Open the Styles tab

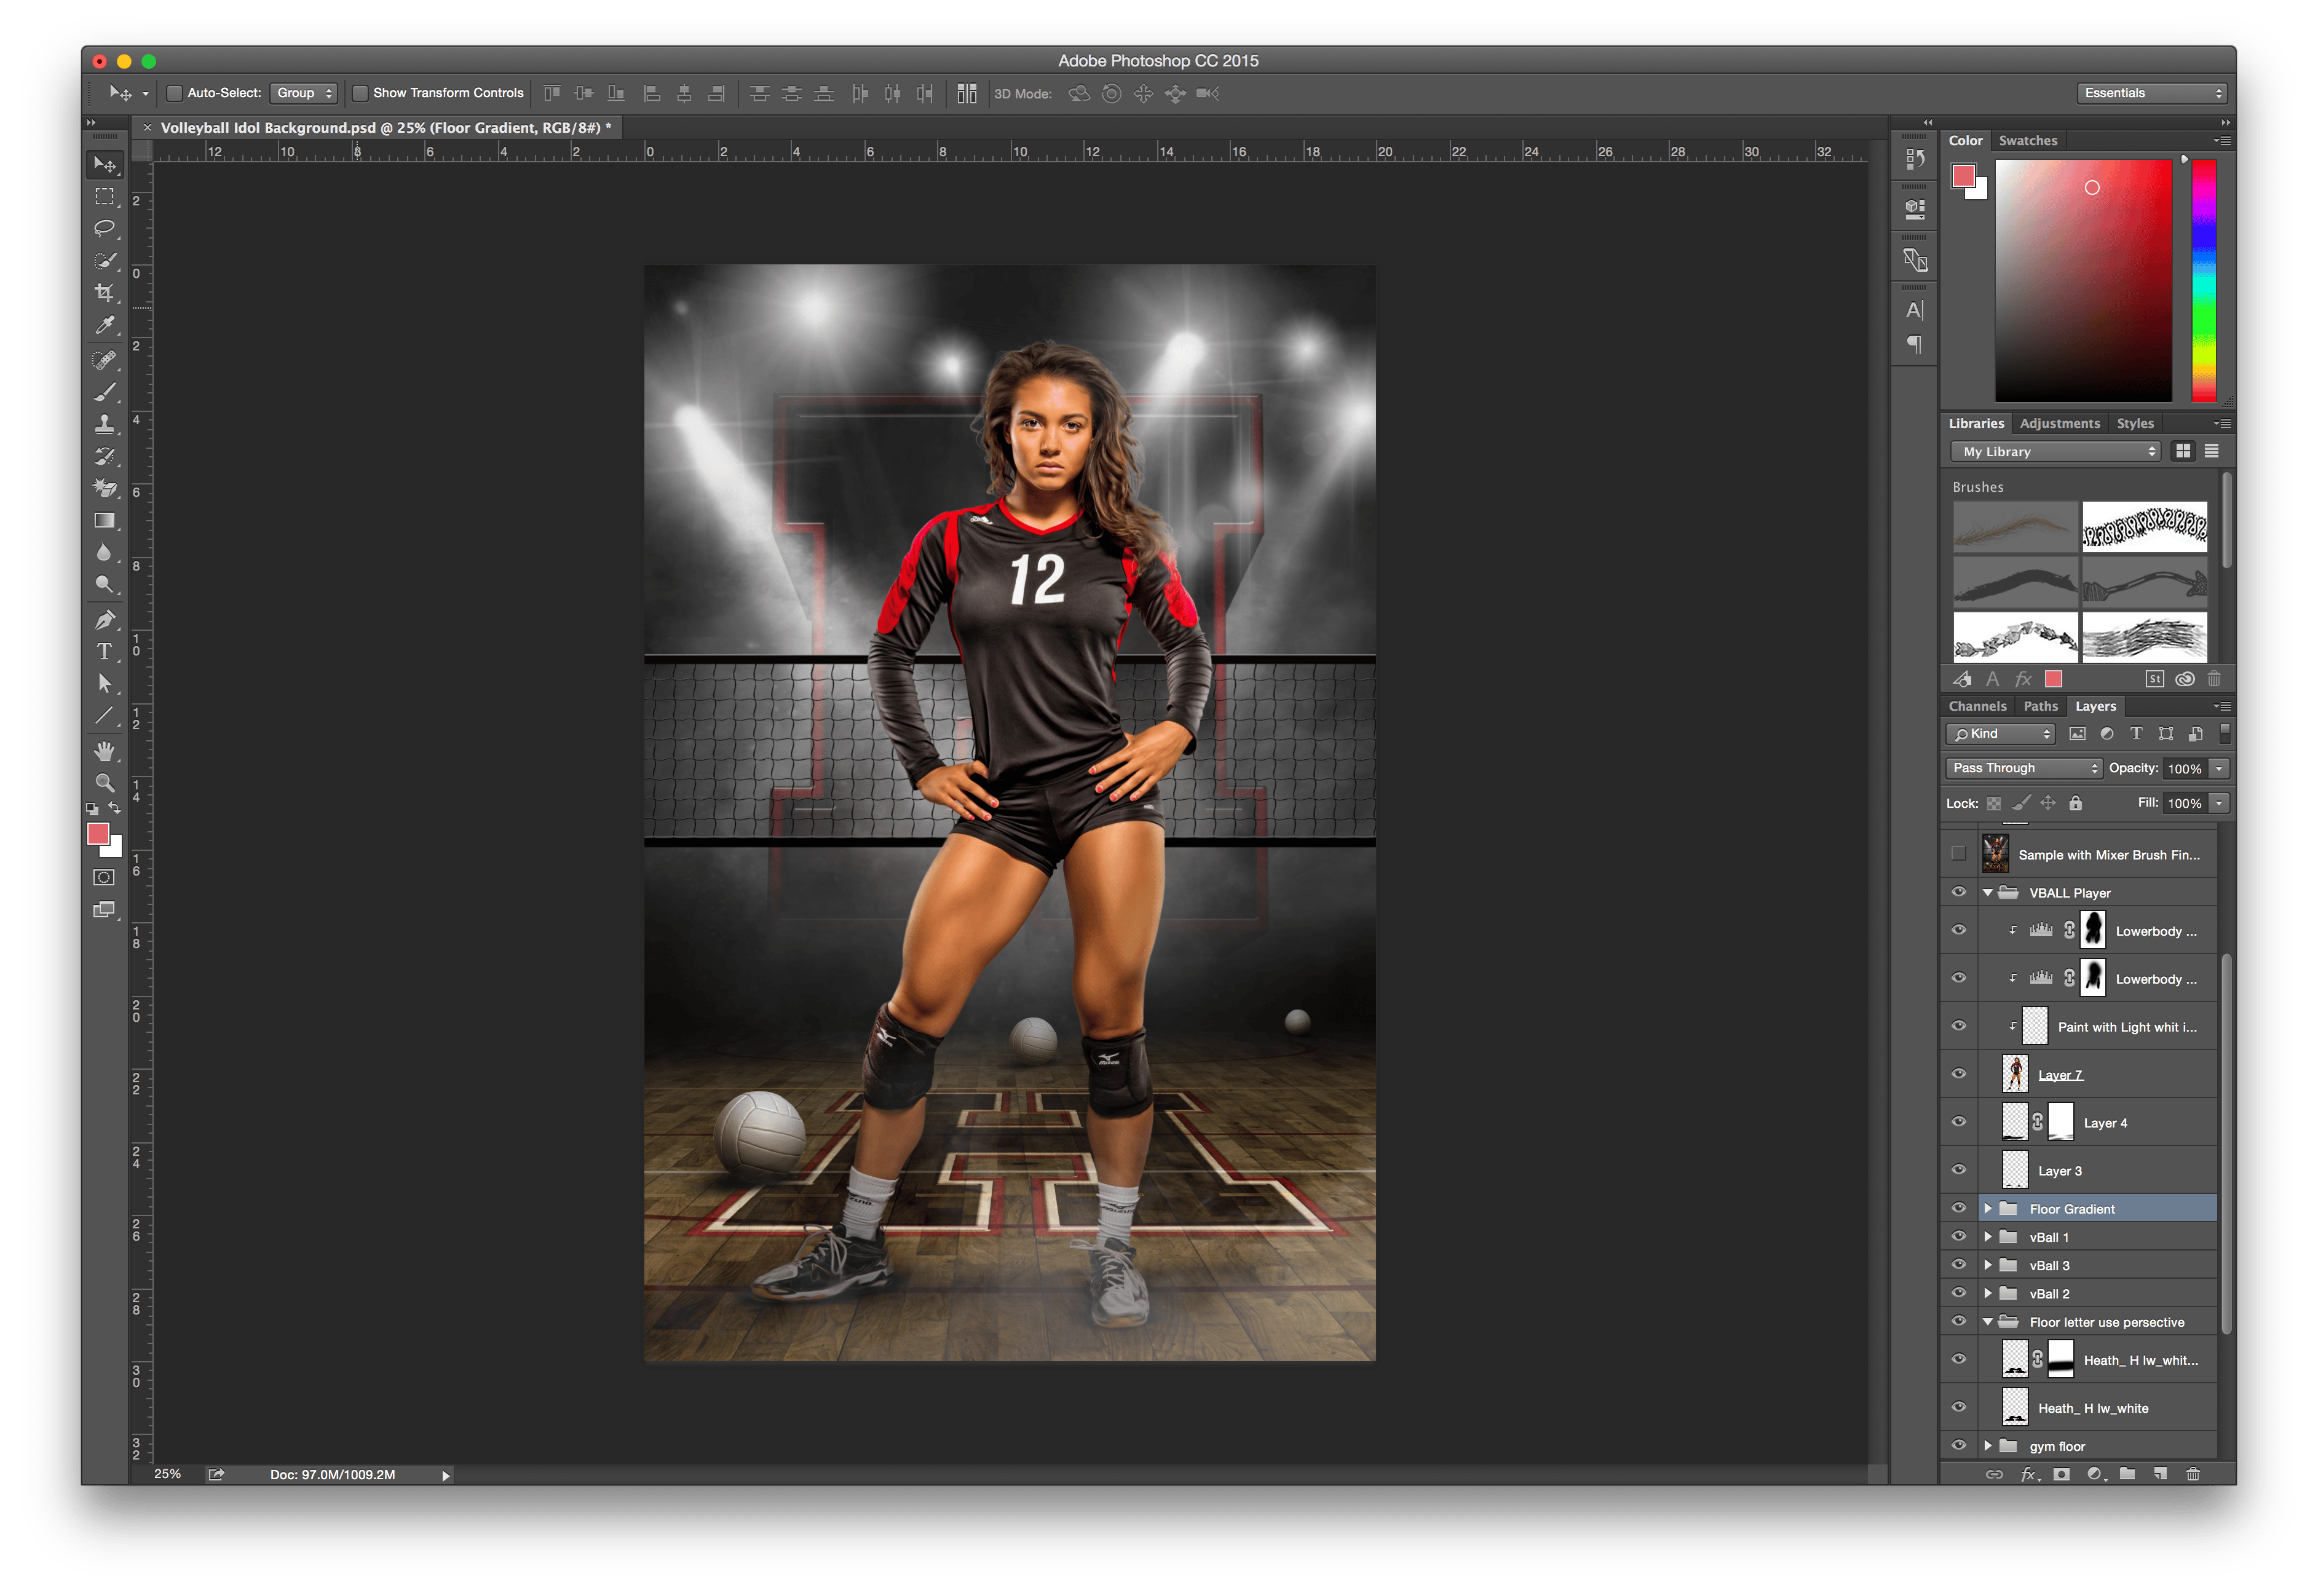point(2134,424)
